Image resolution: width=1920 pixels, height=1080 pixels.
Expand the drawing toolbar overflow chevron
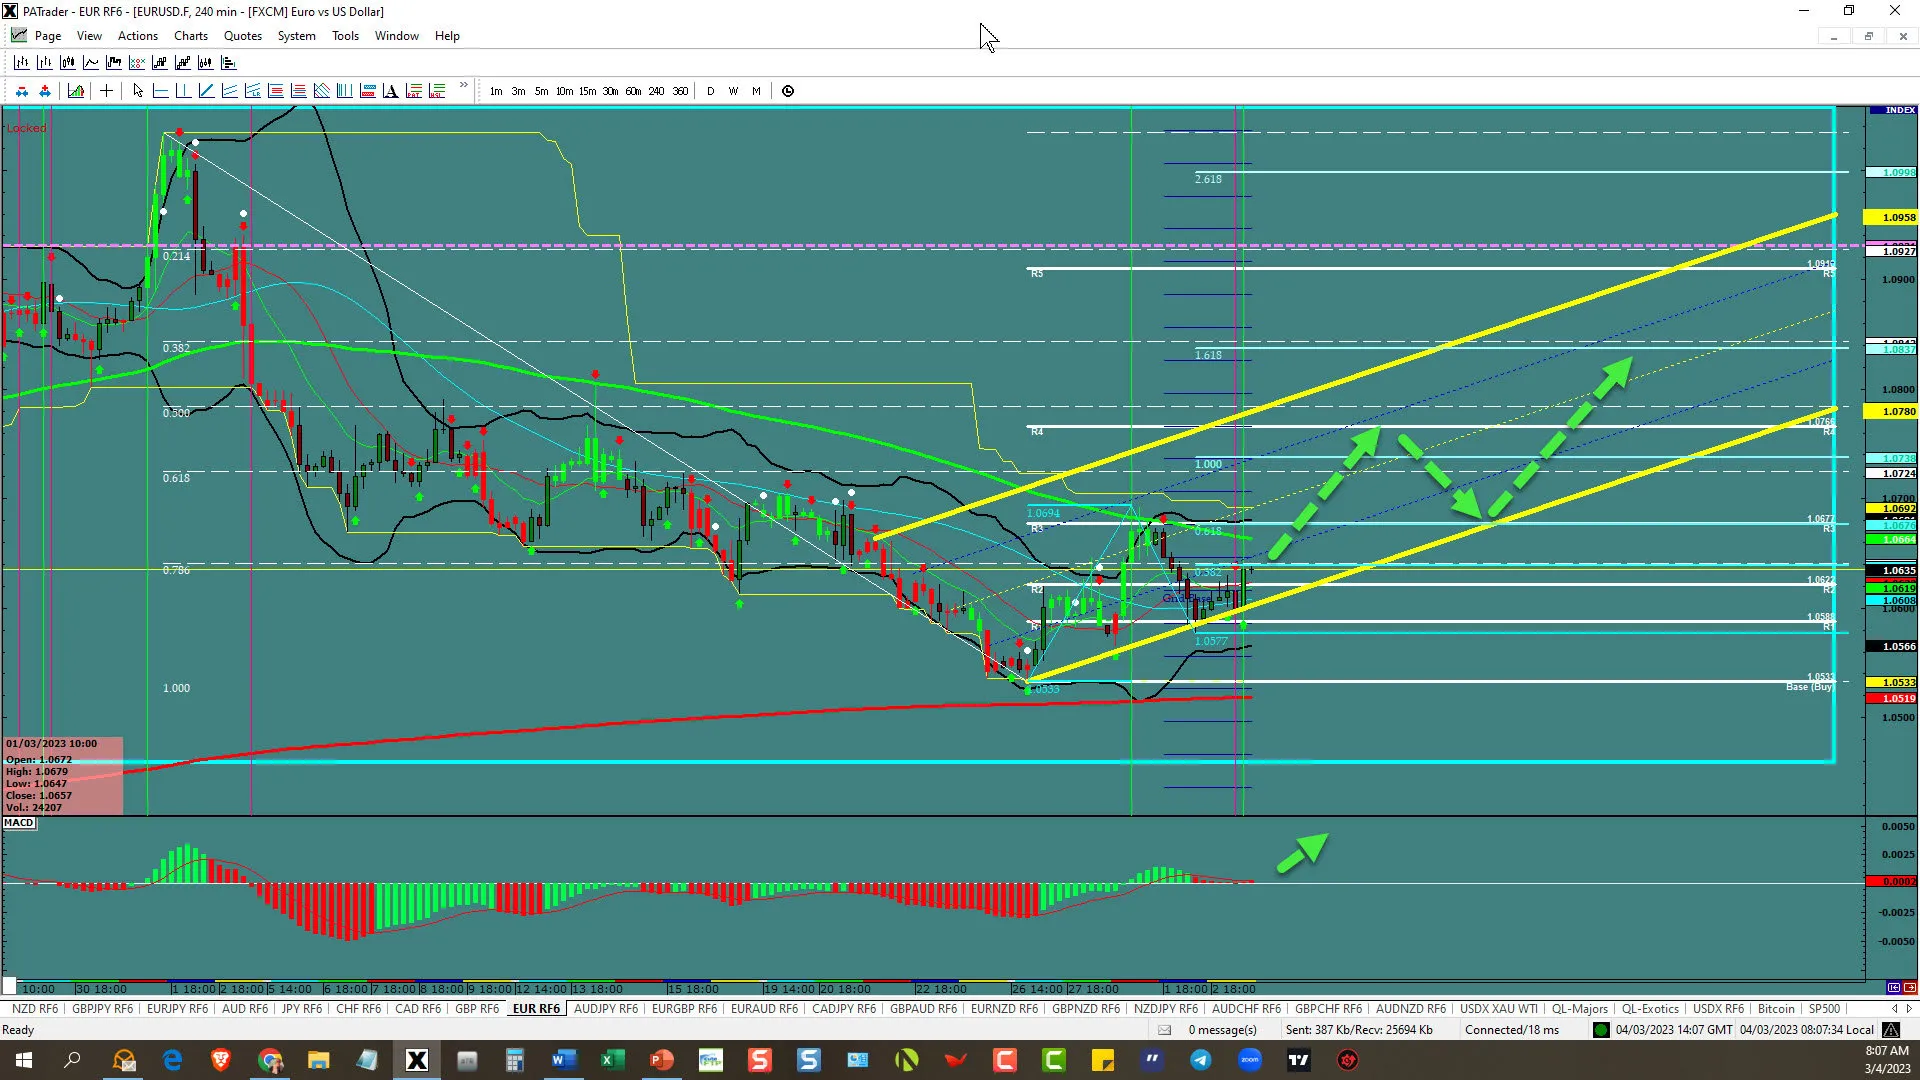coord(464,86)
